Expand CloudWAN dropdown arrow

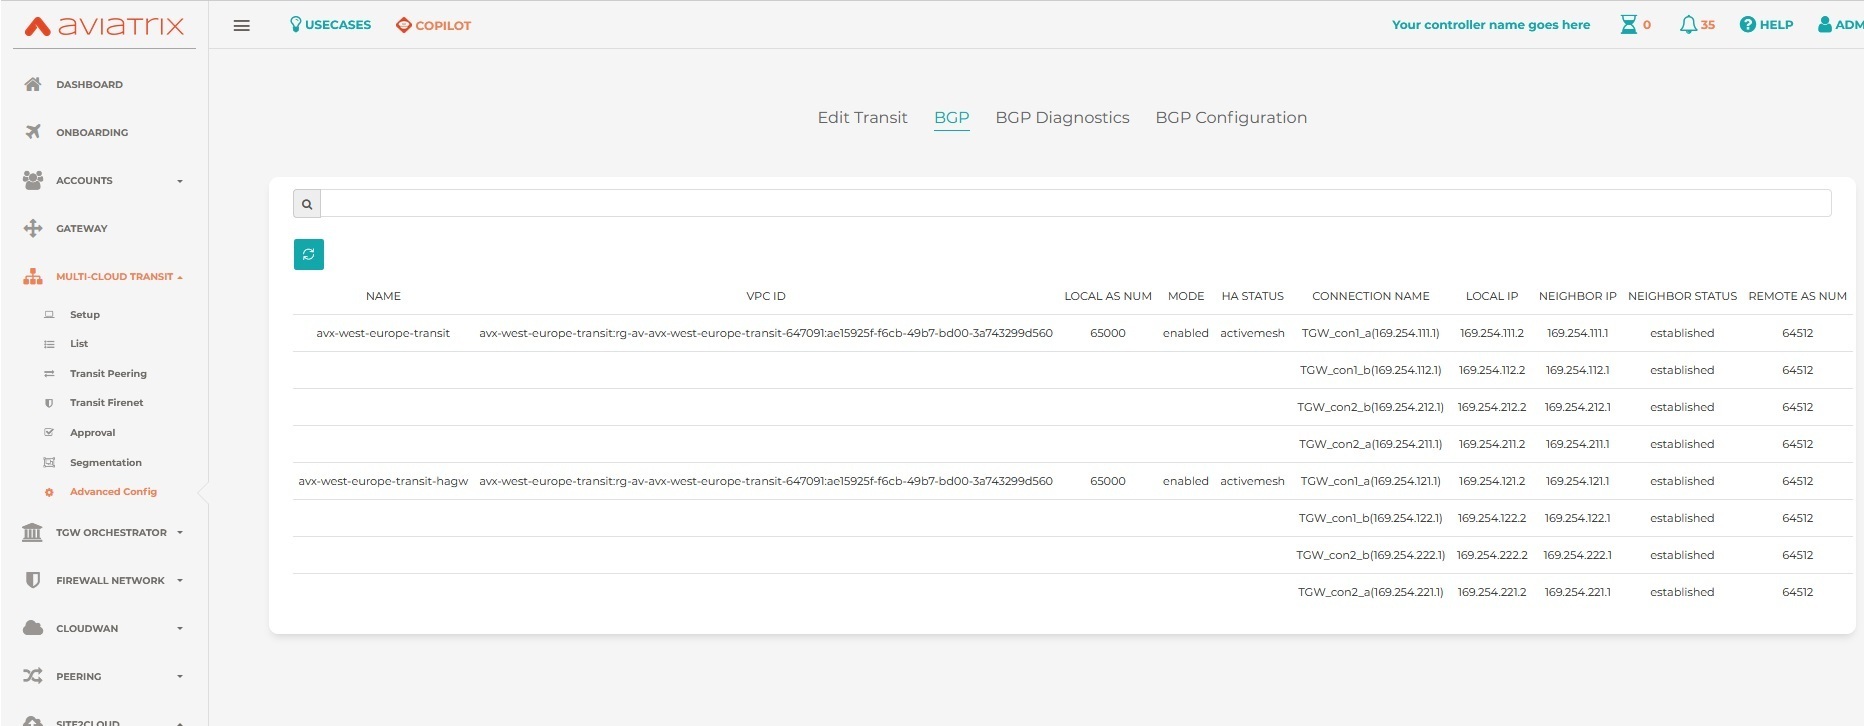[180, 628]
